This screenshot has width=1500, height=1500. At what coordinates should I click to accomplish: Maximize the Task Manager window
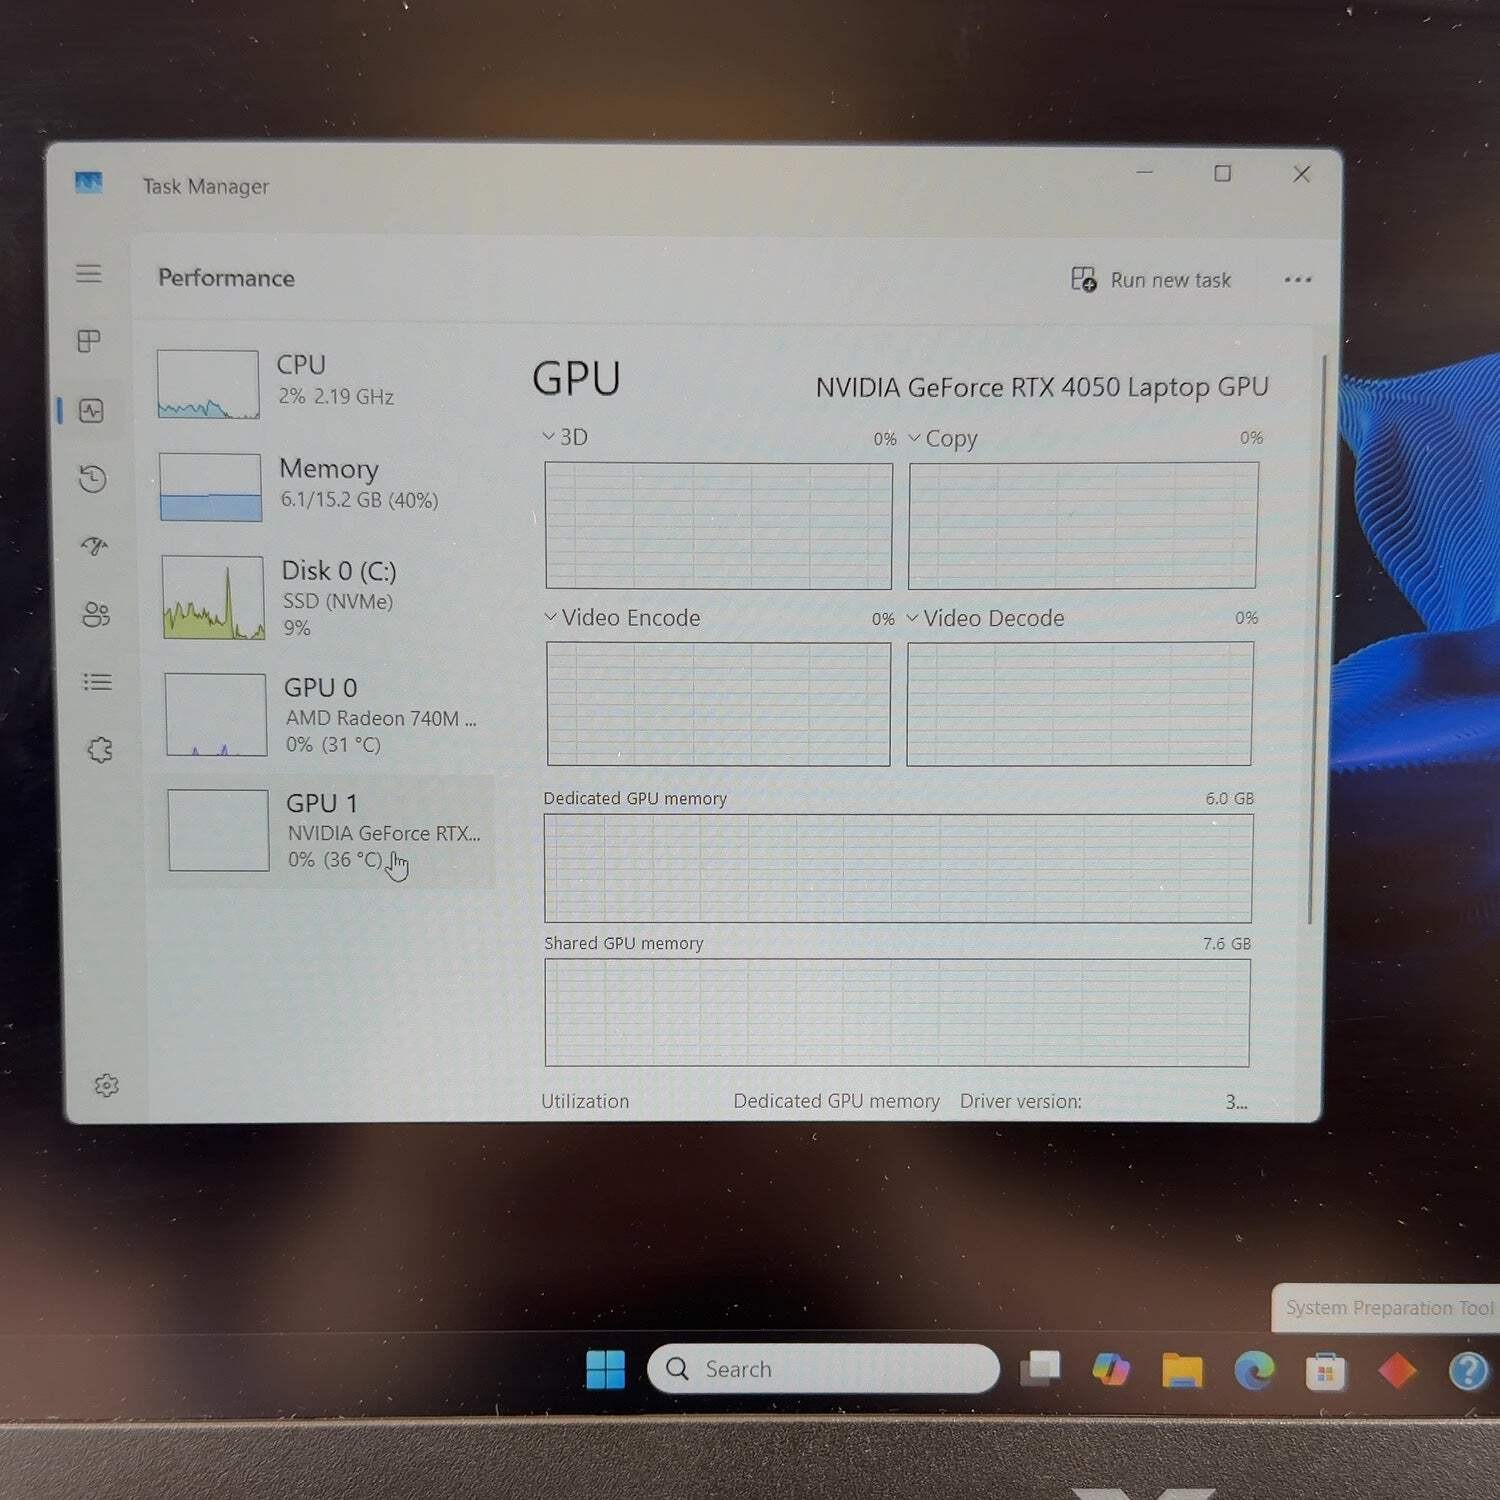point(1222,174)
